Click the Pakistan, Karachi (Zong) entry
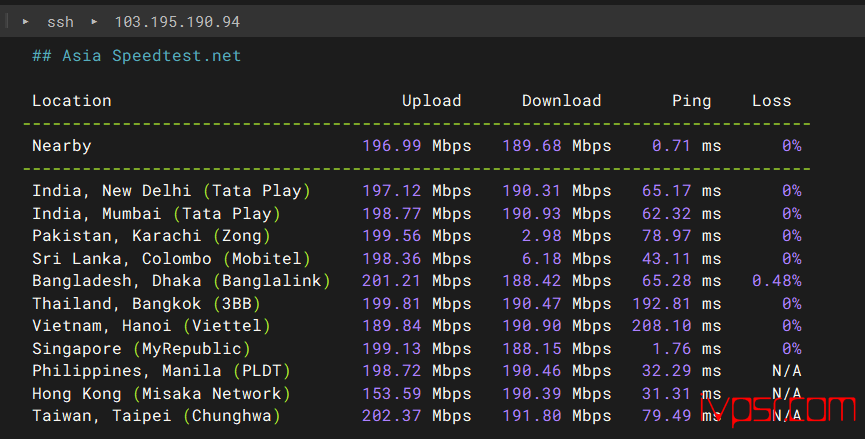The height and width of the screenshot is (439, 865). (x=152, y=236)
